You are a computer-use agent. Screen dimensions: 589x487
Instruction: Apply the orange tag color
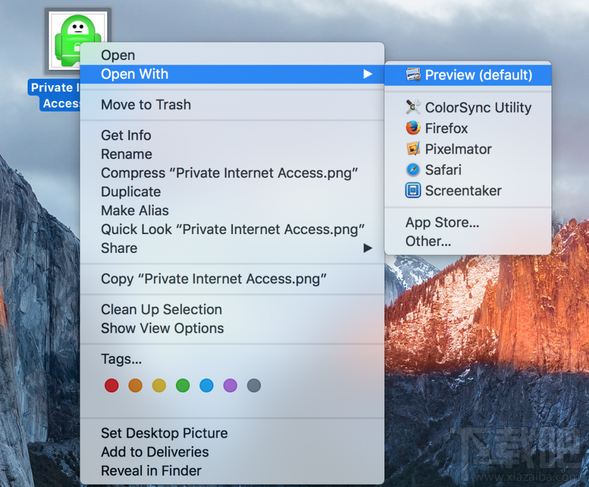[x=135, y=386]
